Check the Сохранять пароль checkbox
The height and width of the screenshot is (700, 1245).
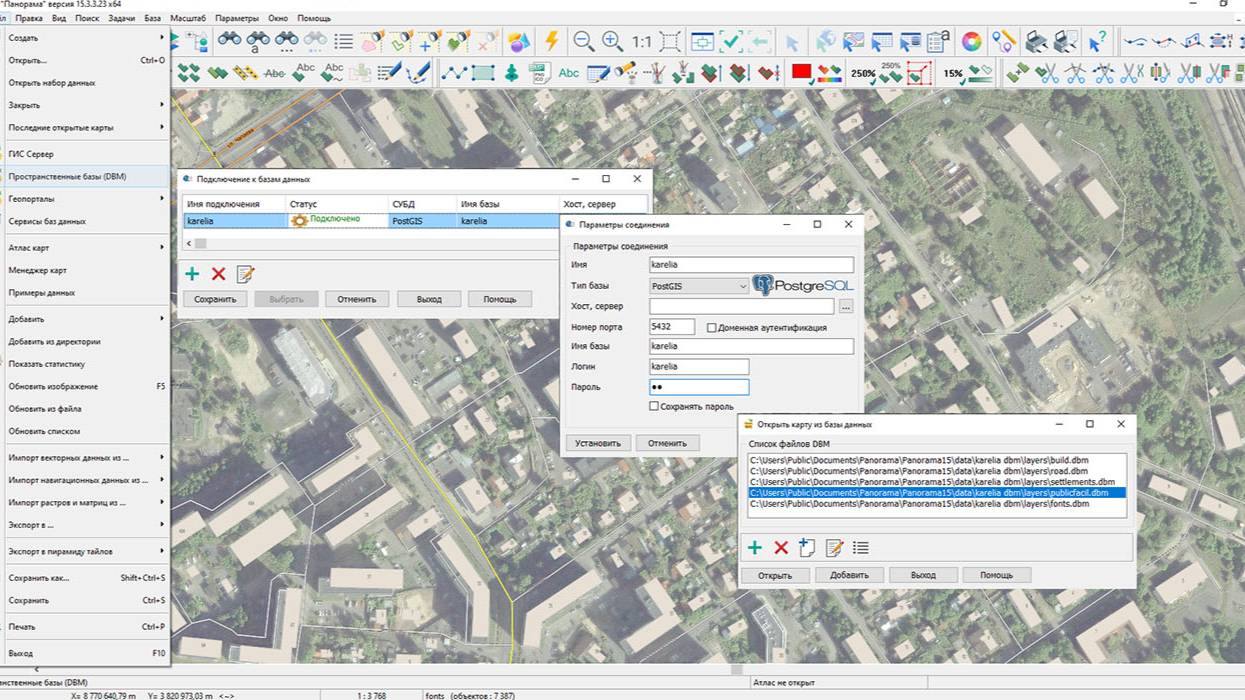[x=654, y=407]
